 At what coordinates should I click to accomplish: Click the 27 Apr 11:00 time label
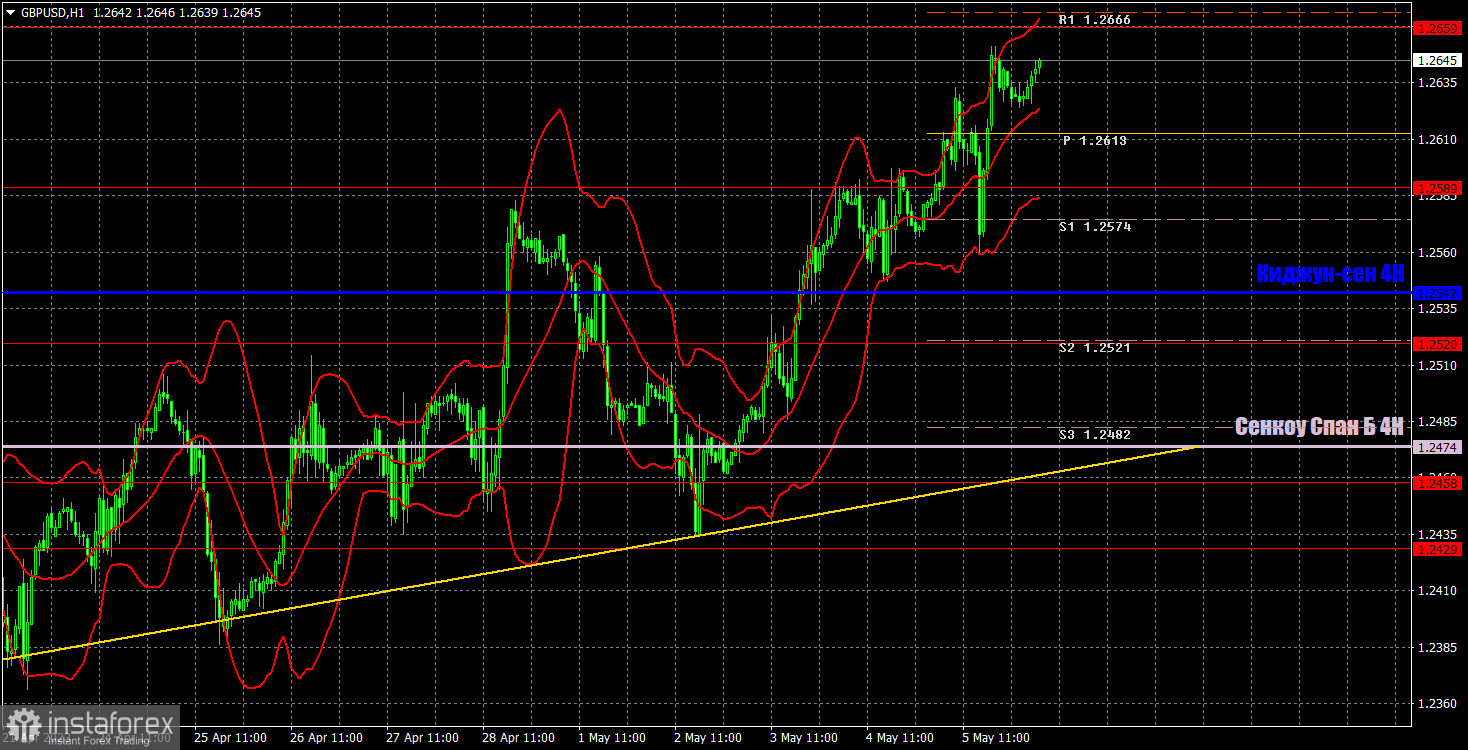point(422,738)
